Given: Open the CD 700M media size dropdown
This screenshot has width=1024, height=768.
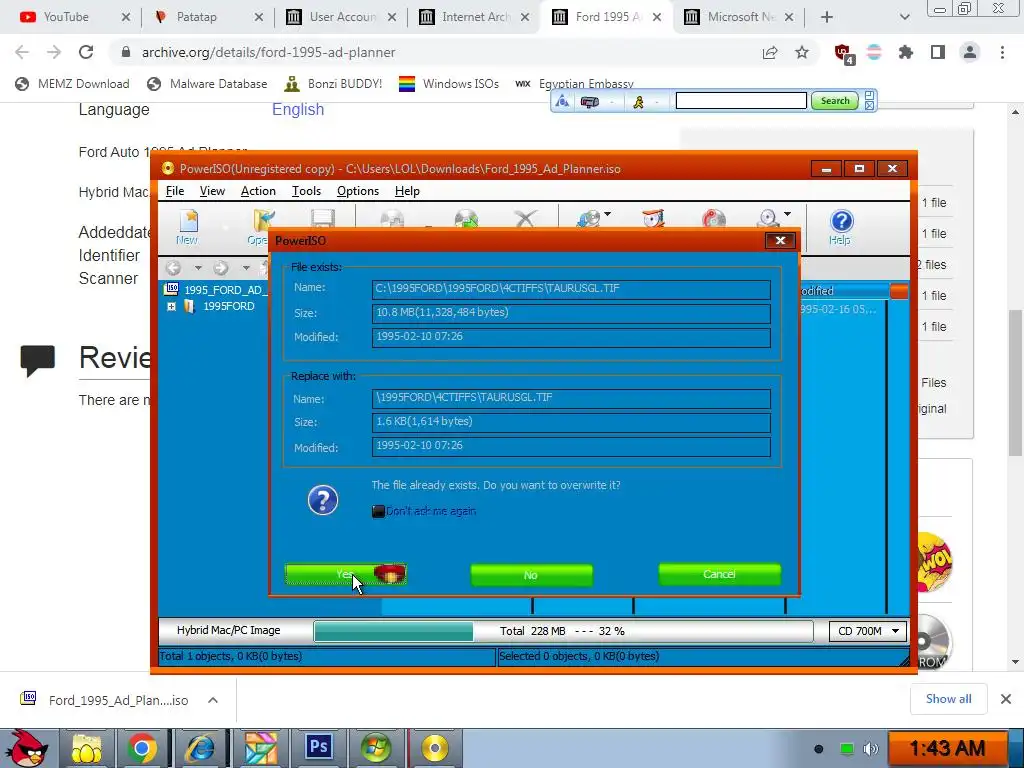Looking at the screenshot, I should pos(869,631).
